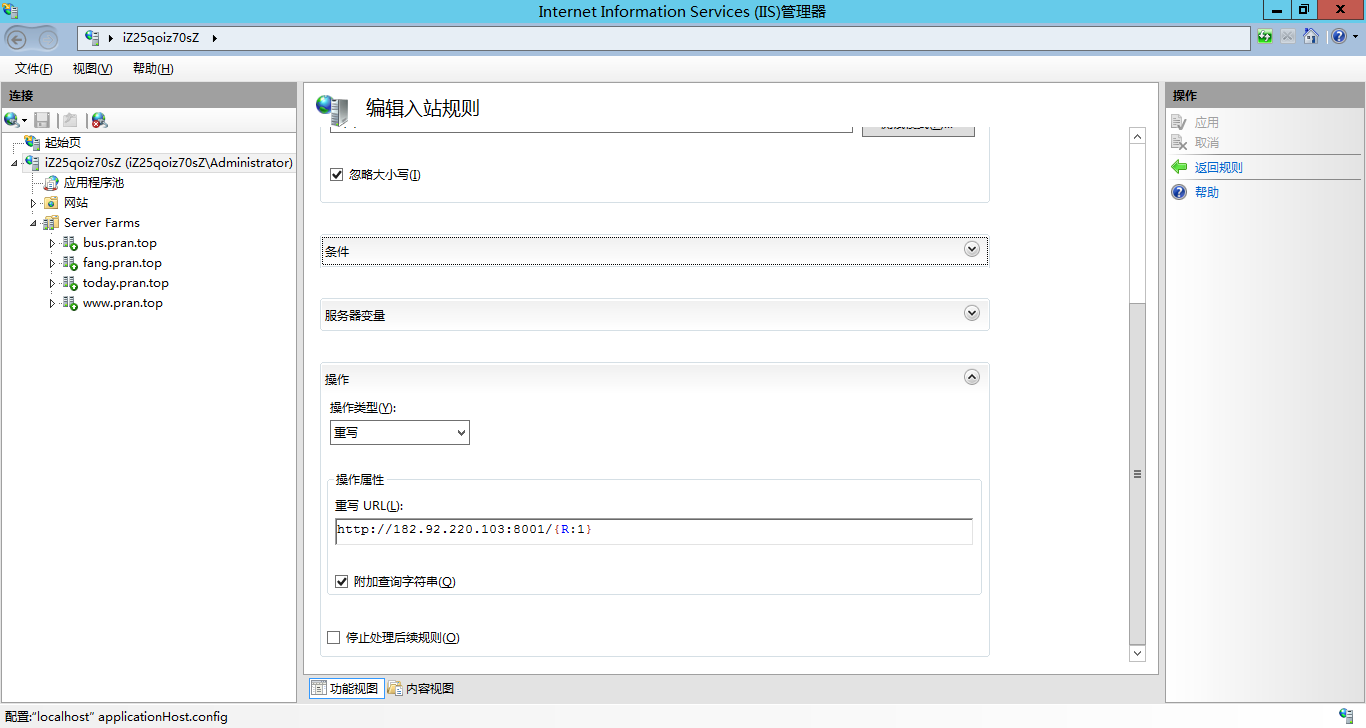Click the 帮助 link in 操作 pane
The image size is (1366, 728).
1206,192
